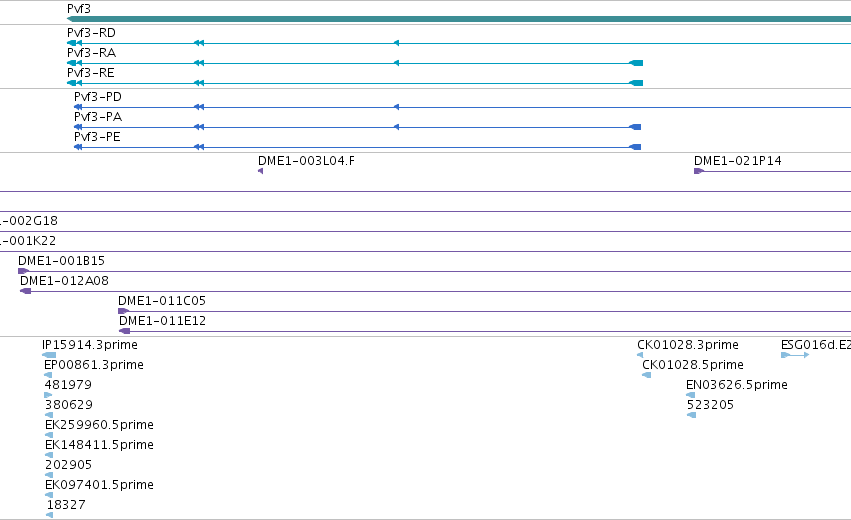The image size is (851, 520).
Task: Select the 523205 feature label
Action: click(710, 405)
